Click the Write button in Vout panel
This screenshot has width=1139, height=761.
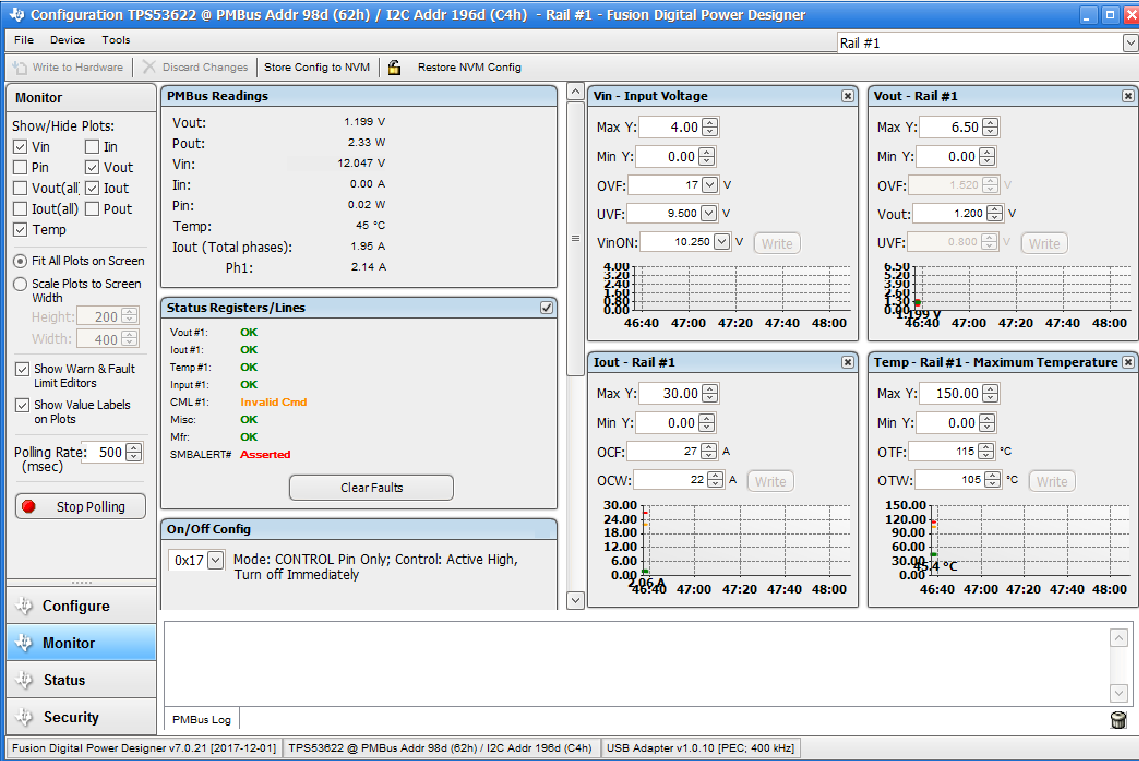point(1044,244)
